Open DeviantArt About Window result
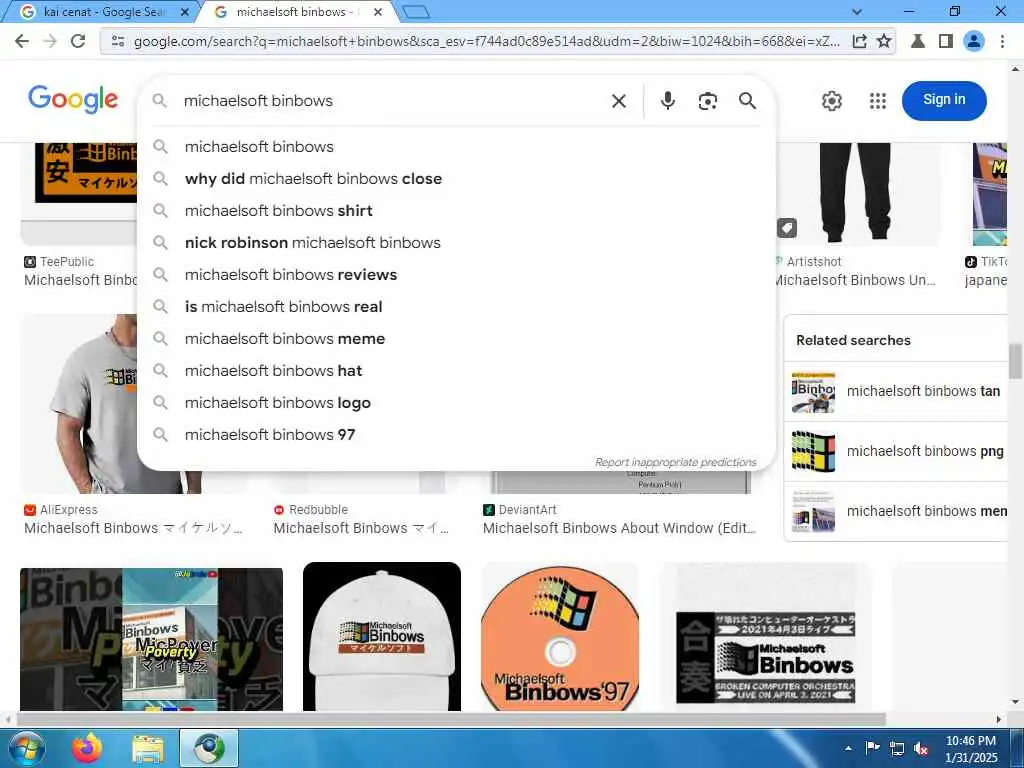This screenshot has width=1024, height=768. pos(619,528)
